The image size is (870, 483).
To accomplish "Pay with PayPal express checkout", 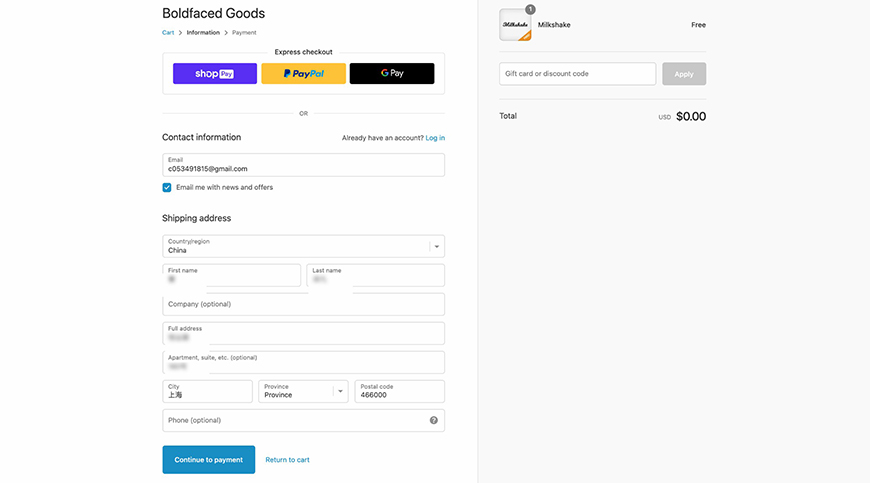I will pyautogui.click(x=304, y=74).
